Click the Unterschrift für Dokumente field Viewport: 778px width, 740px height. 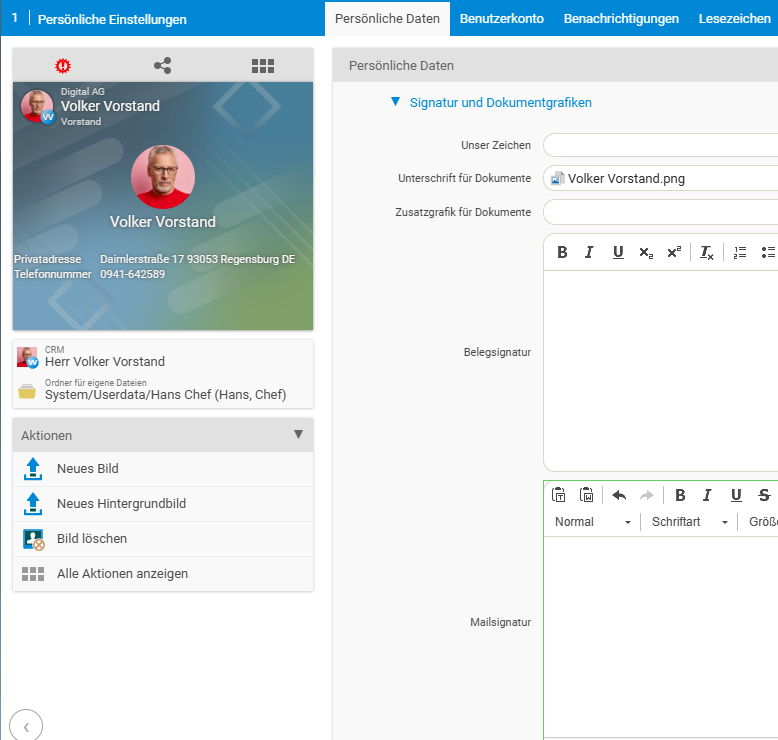coord(660,178)
